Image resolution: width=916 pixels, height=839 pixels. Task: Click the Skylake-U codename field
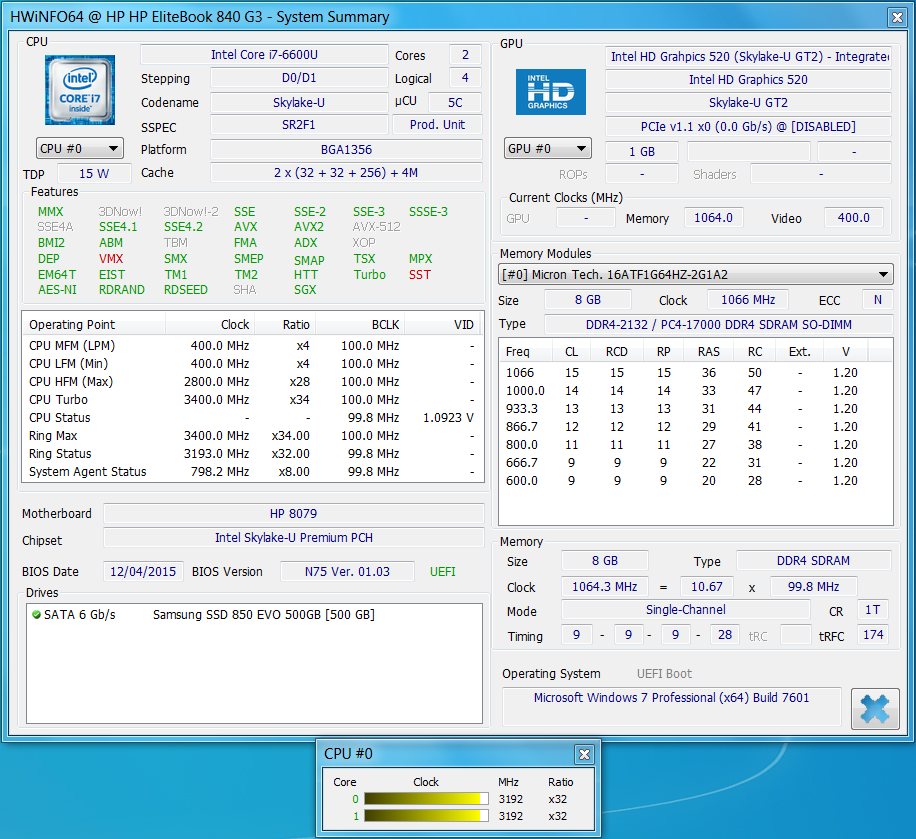click(299, 102)
